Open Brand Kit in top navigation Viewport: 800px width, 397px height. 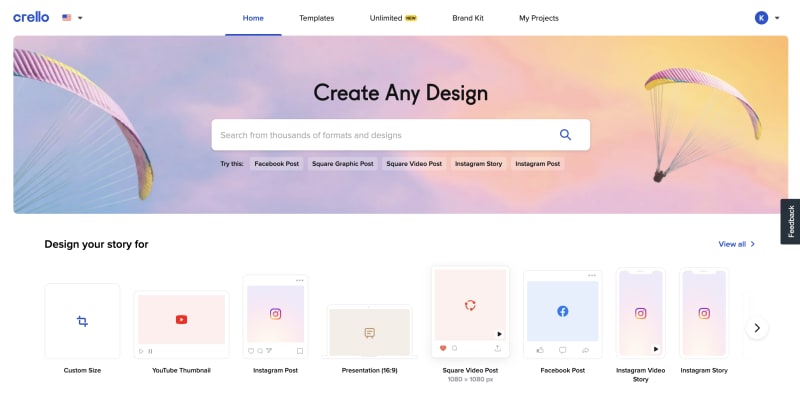coord(468,18)
